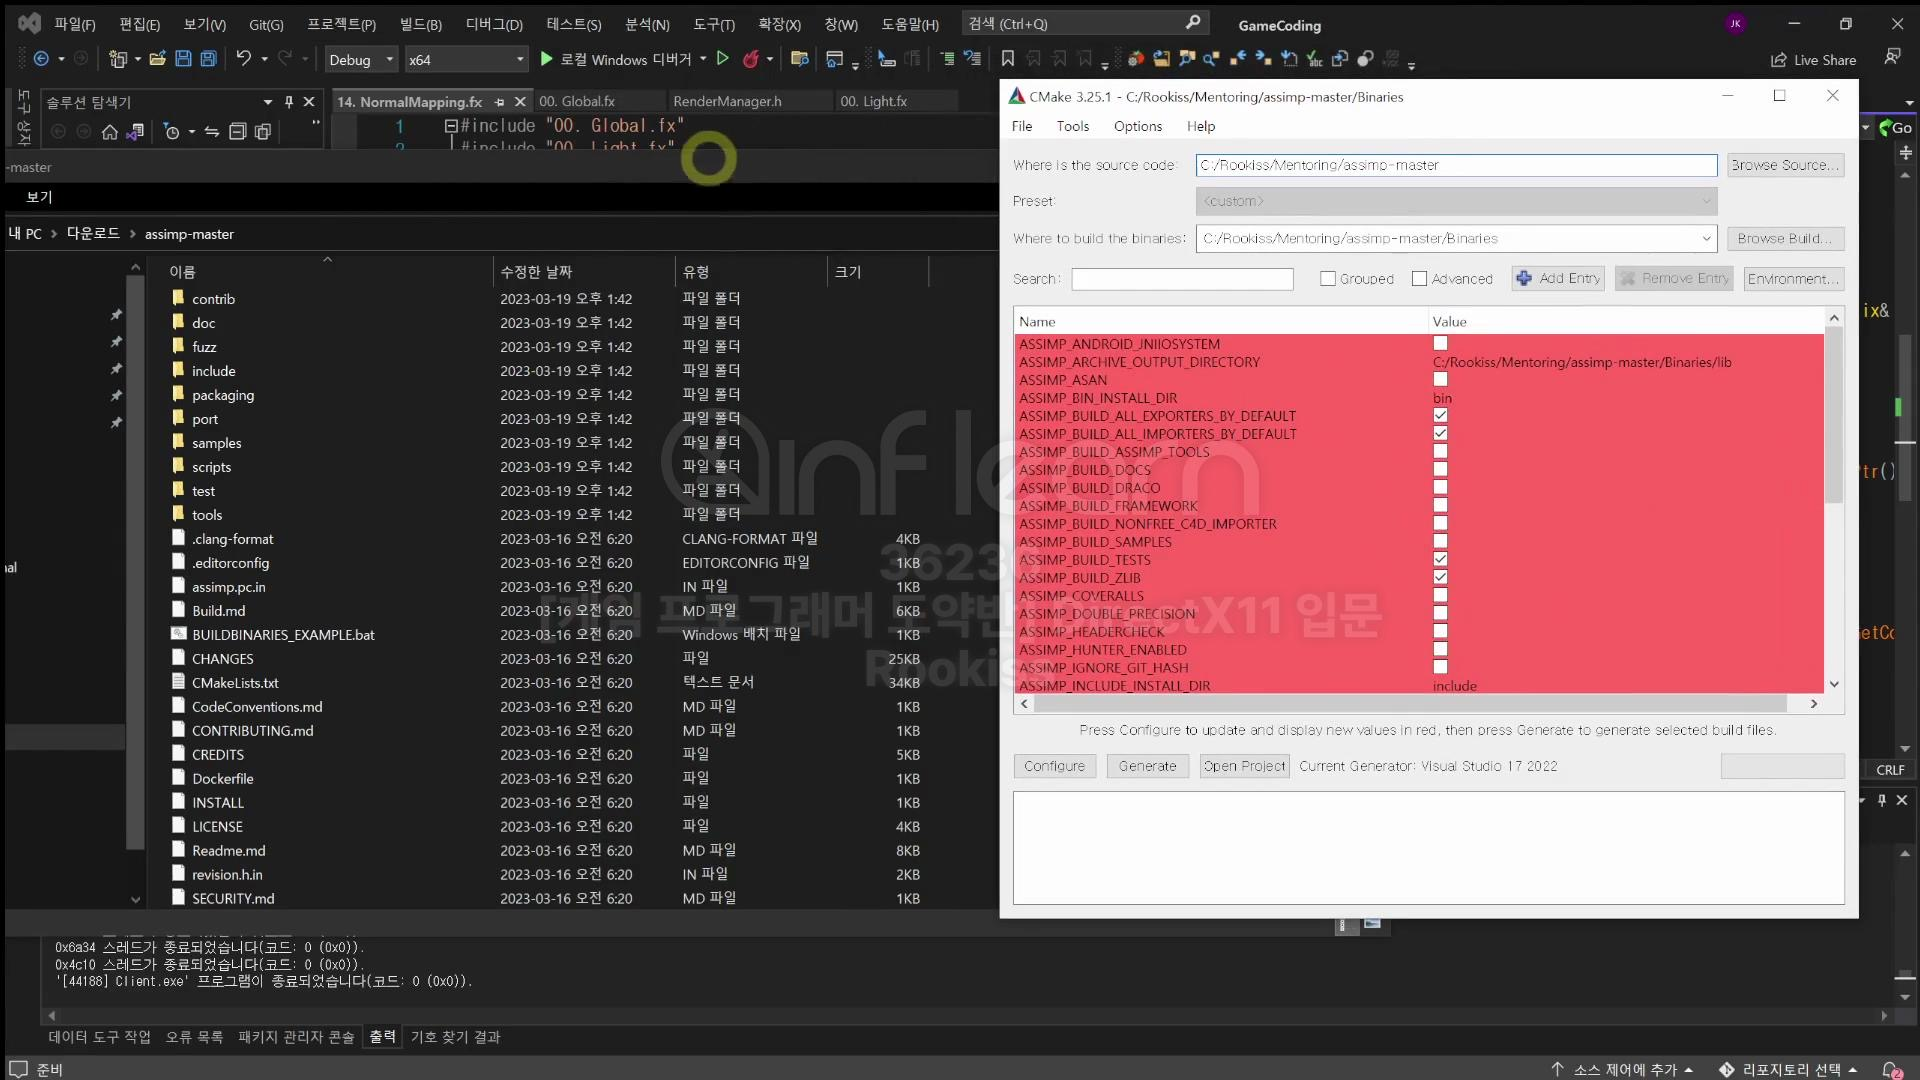This screenshot has height=1080, width=1920.
Task: Click the Undo icon in toolbar
Action: [243, 59]
